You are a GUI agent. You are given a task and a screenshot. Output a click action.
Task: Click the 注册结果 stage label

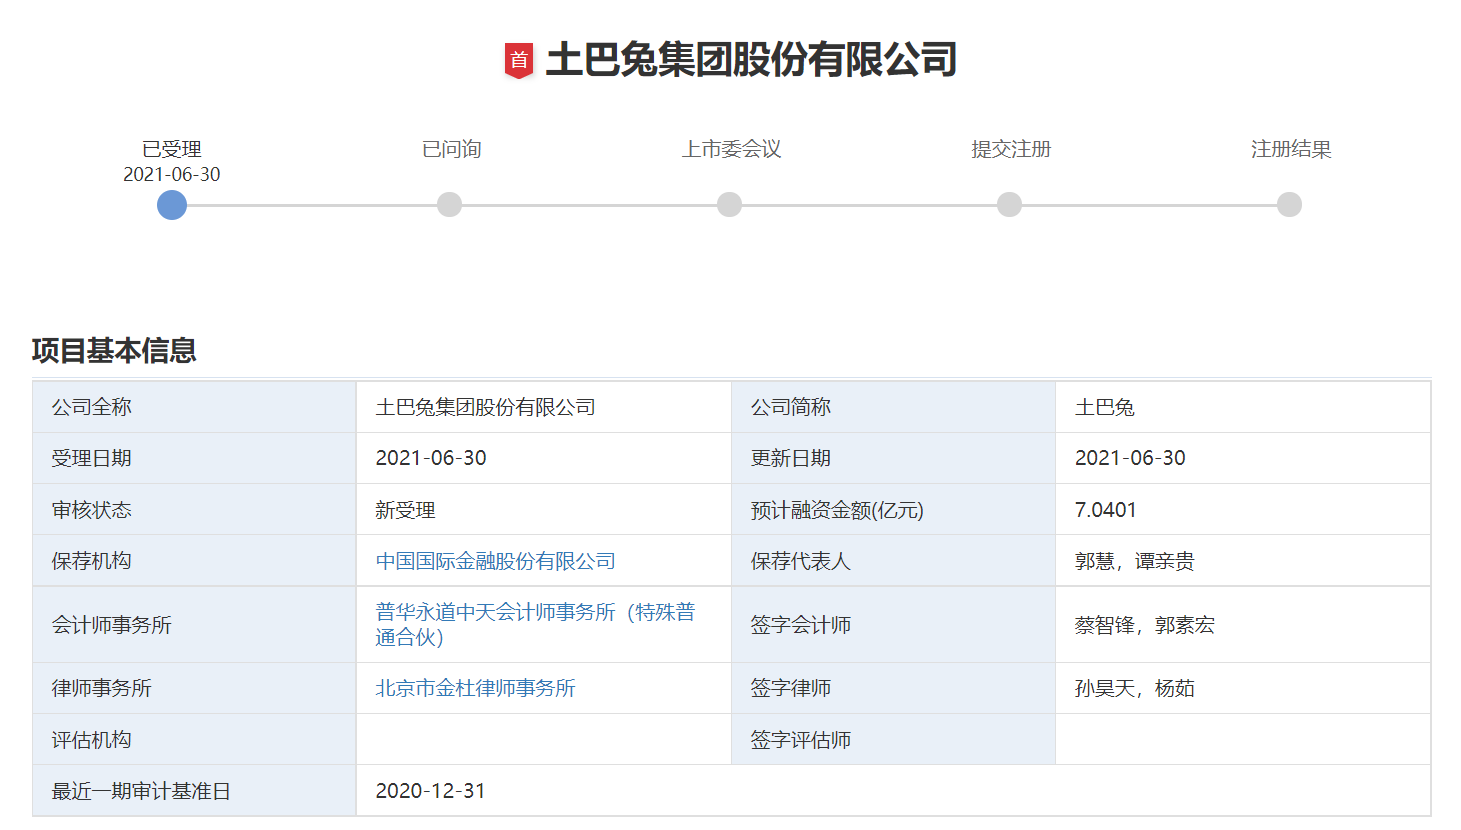(x=1291, y=149)
